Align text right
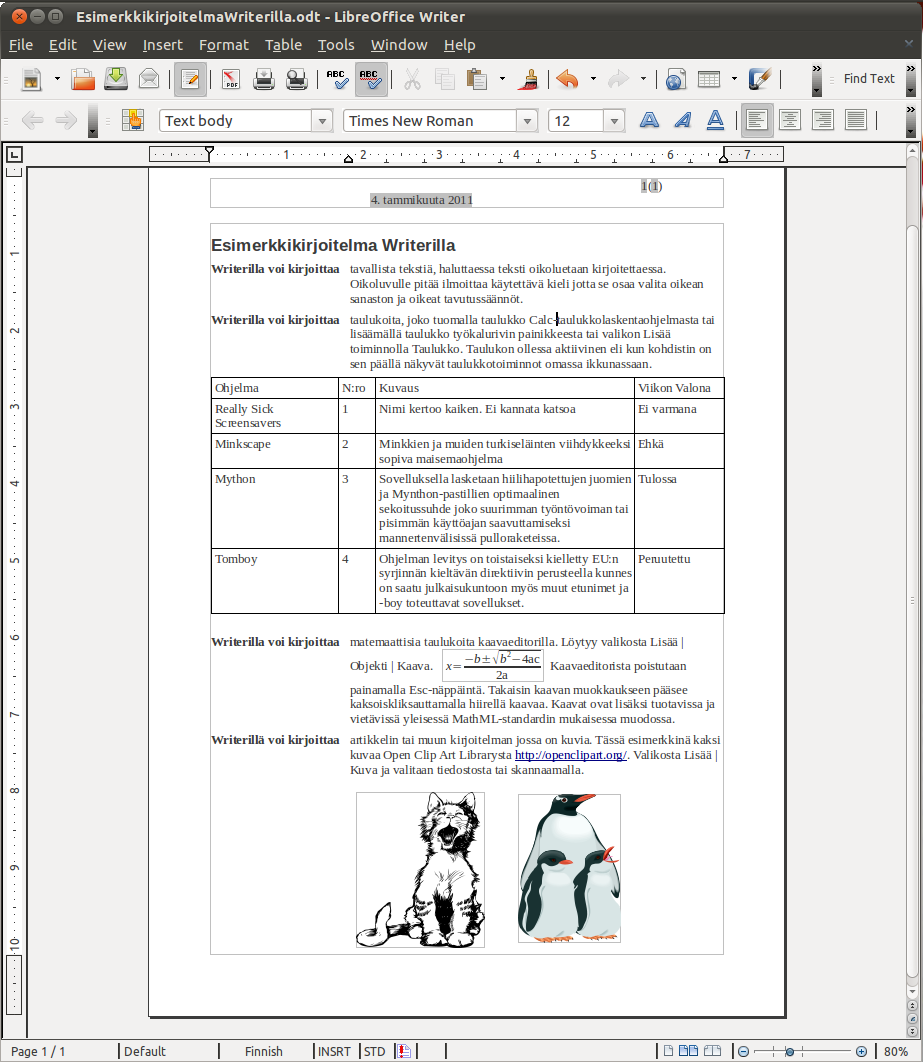 tap(823, 121)
